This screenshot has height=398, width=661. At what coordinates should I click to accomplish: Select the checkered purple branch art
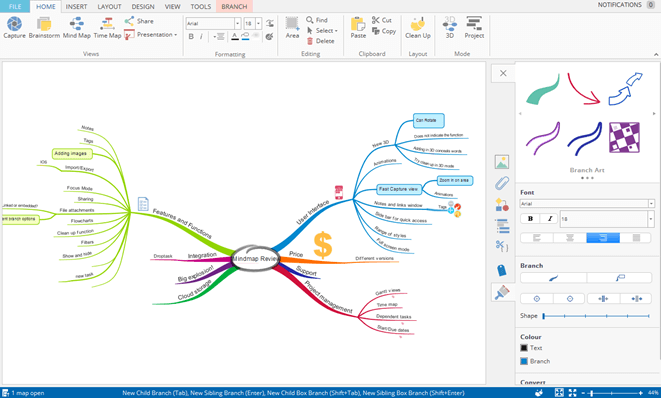(x=624, y=137)
